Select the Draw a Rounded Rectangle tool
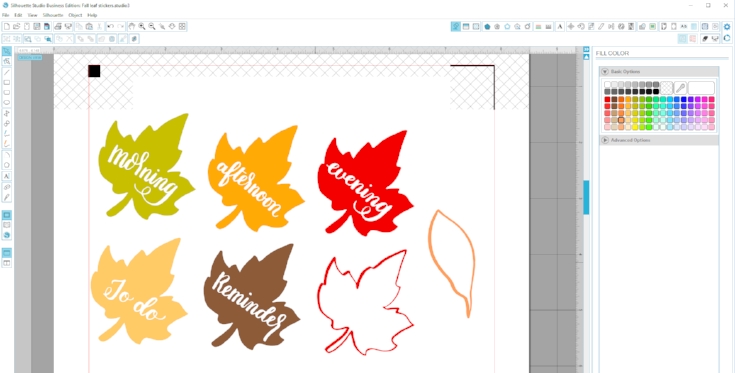 [x=7, y=92]
